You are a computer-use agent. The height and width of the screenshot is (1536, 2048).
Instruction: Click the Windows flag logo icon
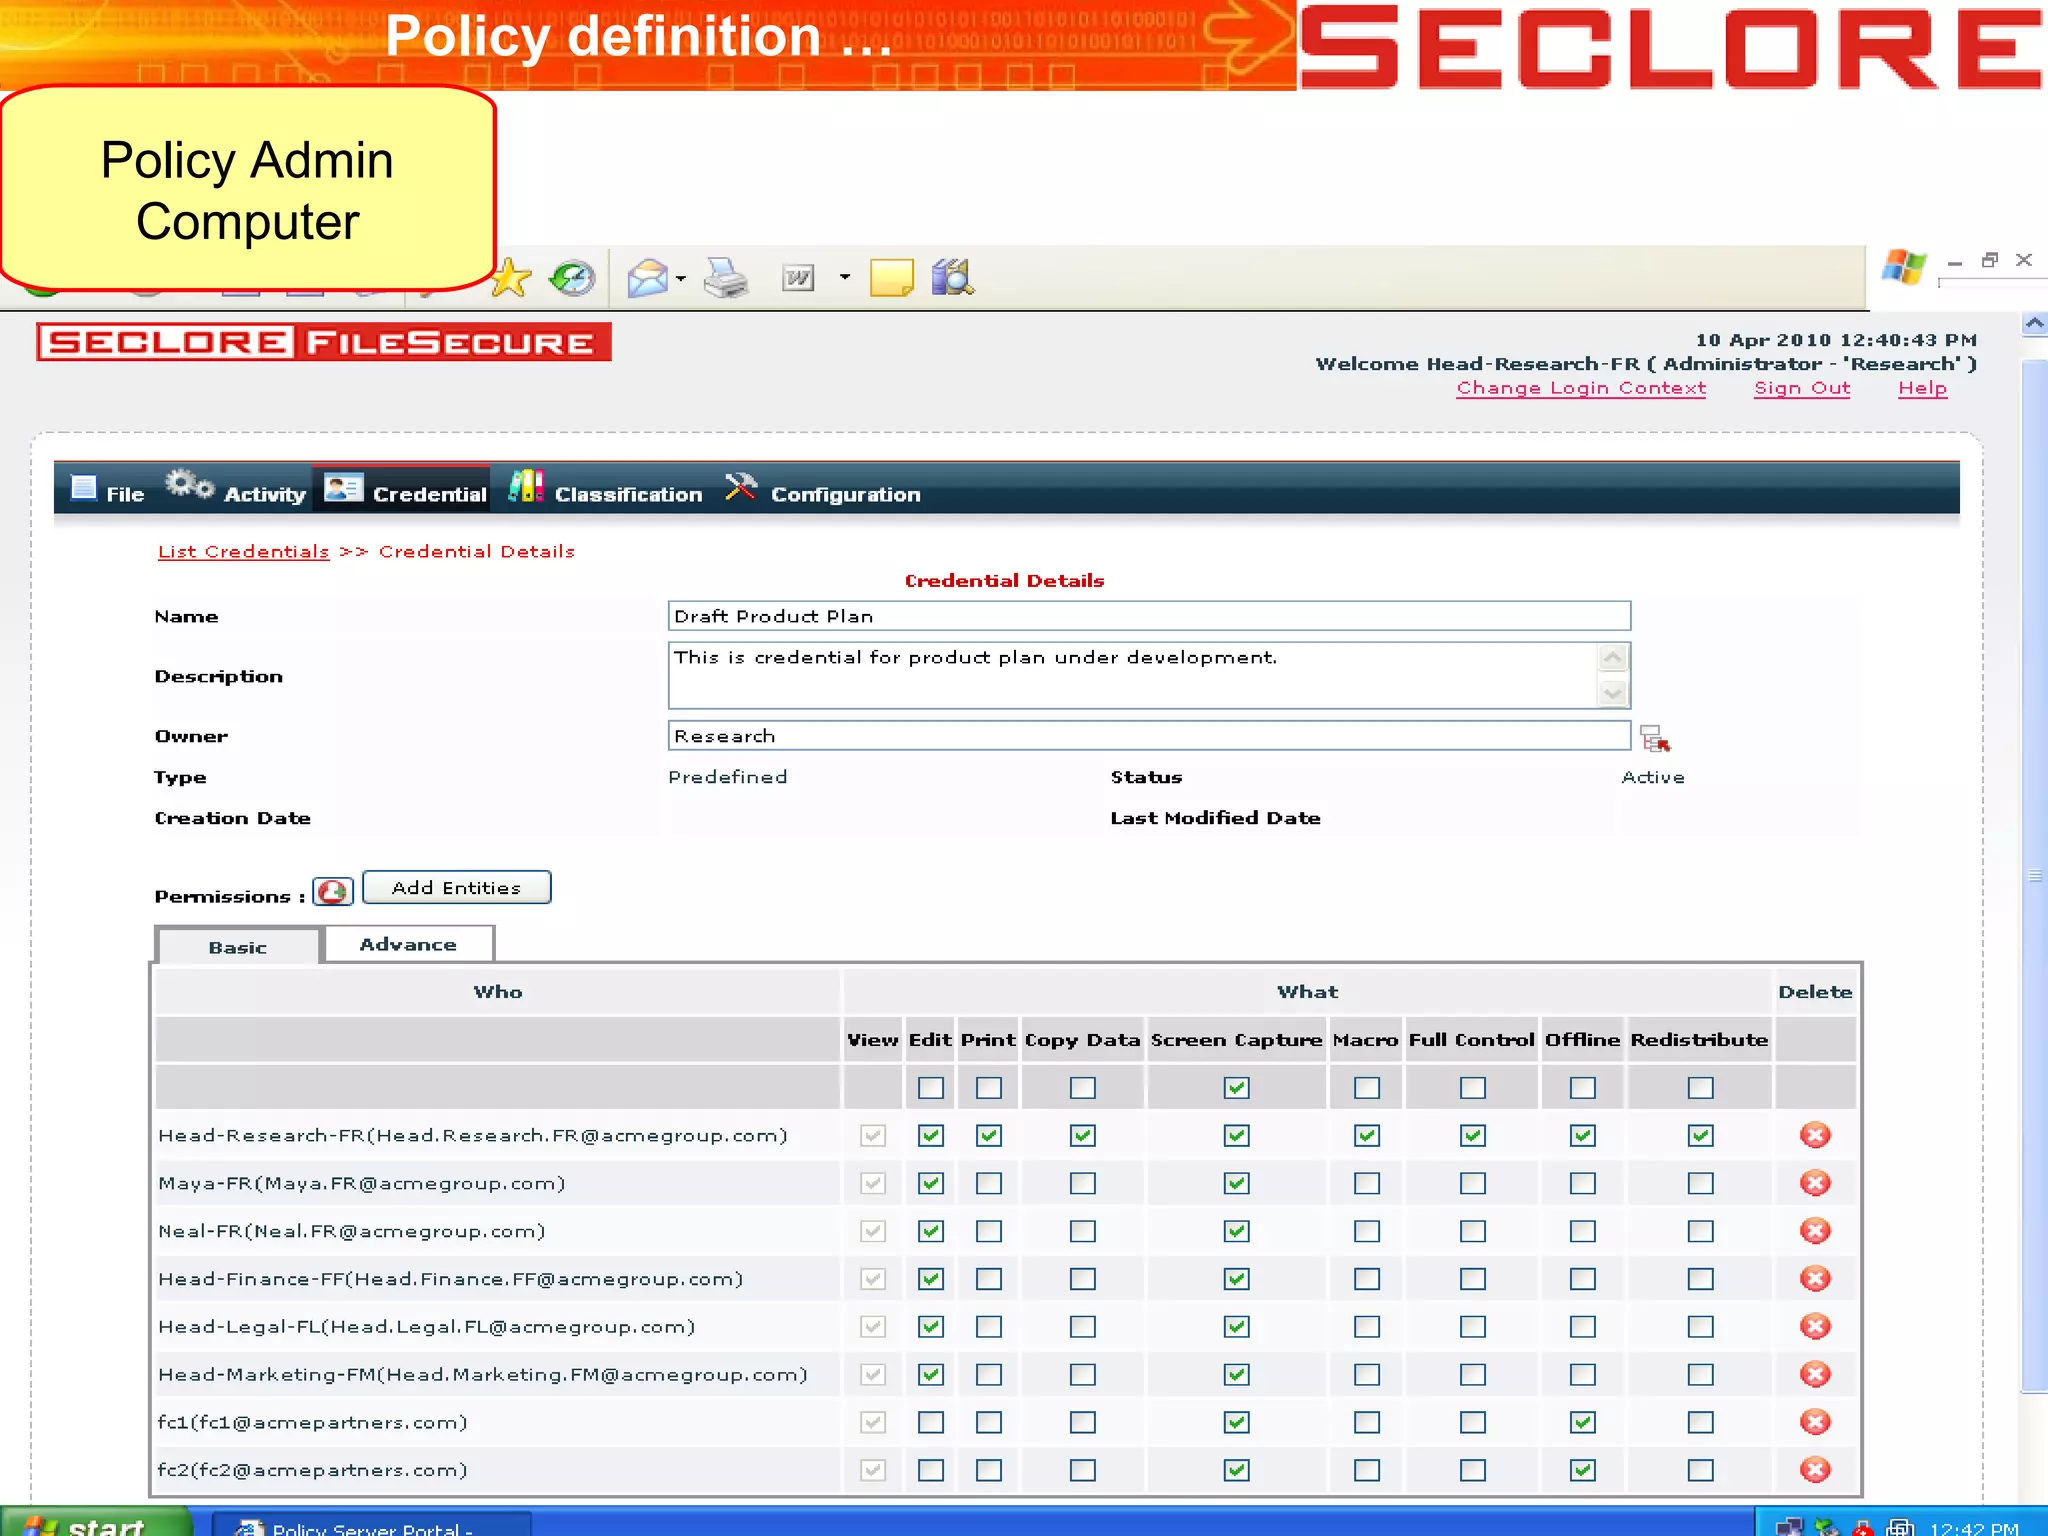[1903, 267]
